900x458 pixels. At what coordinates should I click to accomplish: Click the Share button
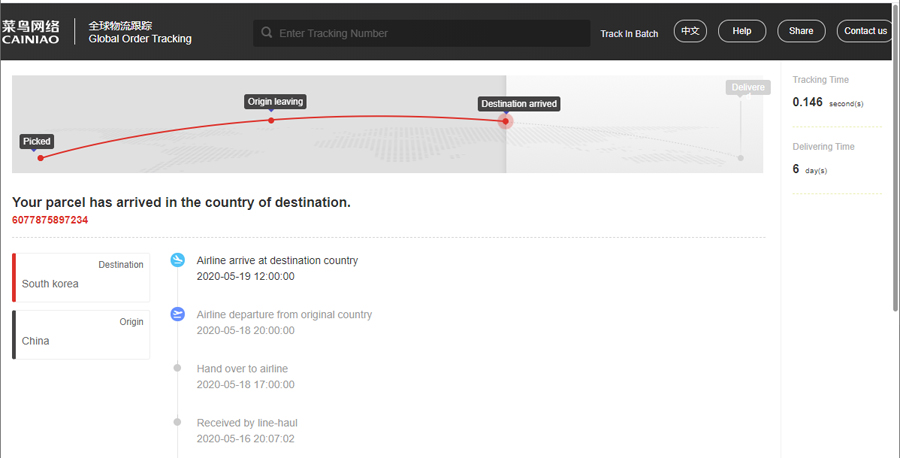tap(801, 31)
